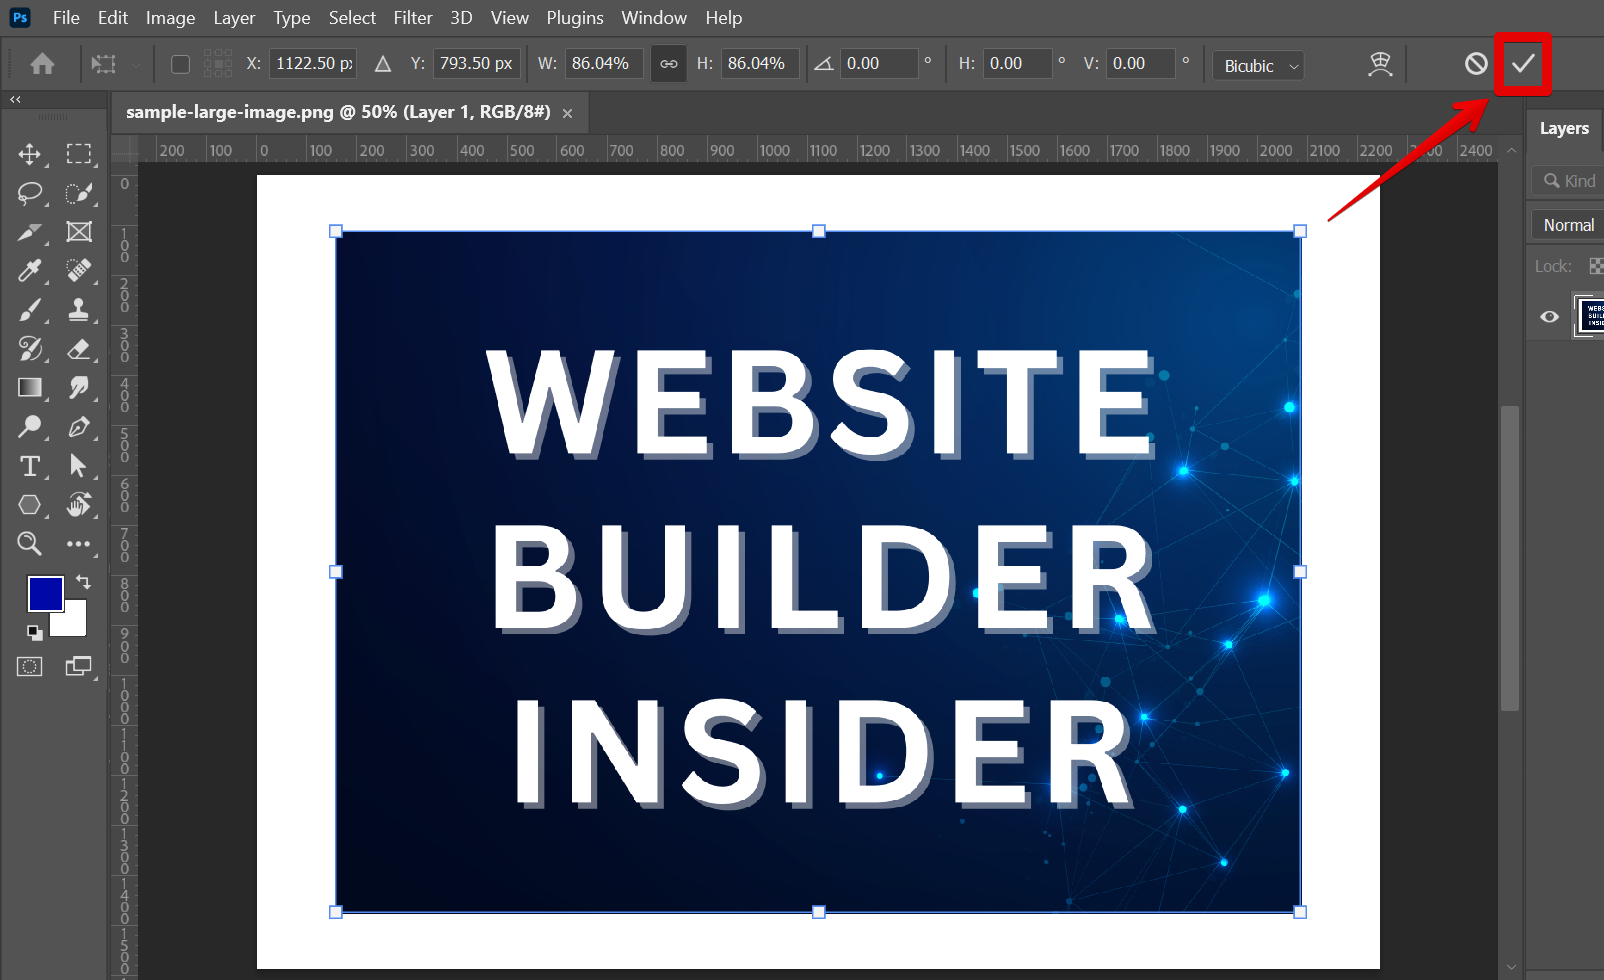The image size is (1604, 980).
Task: Toggle lock transparent pixels in Layers
Action: point(1596,266)
